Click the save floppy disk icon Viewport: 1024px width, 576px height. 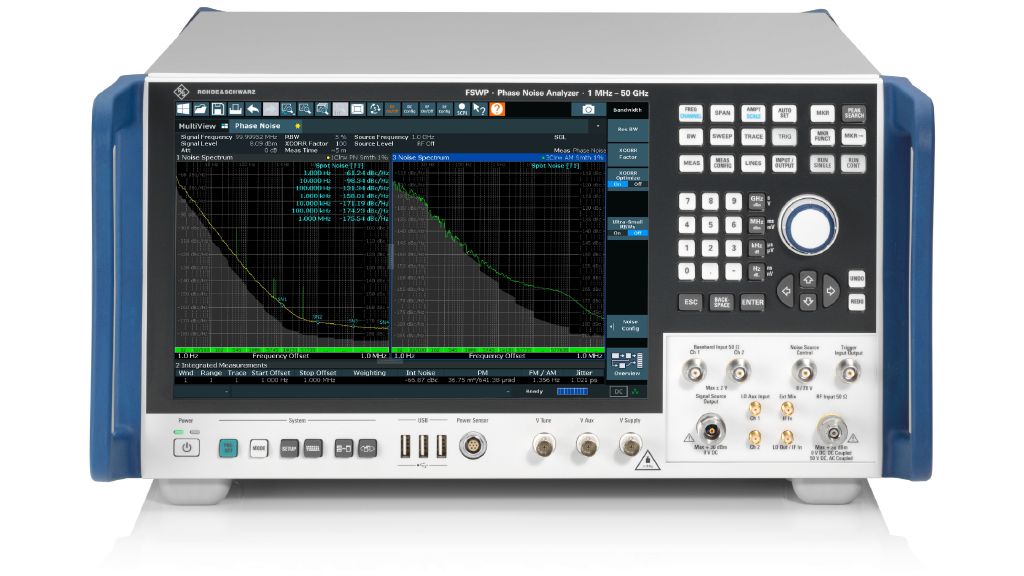[x=218, y=108]
